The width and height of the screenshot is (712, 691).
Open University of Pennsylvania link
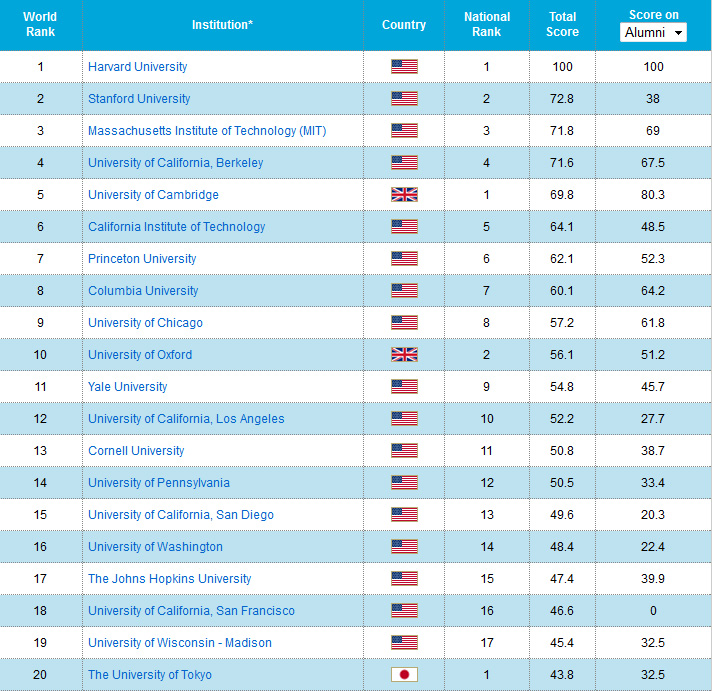tap(159, 483)
